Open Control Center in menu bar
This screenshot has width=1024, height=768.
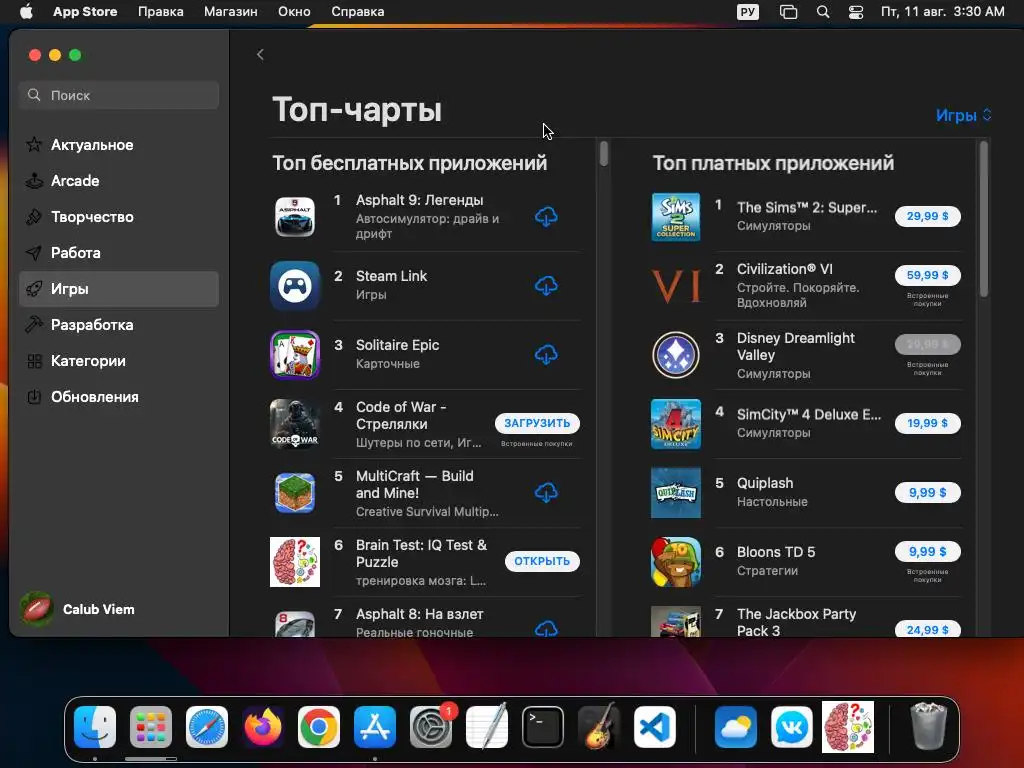[856, 12]
